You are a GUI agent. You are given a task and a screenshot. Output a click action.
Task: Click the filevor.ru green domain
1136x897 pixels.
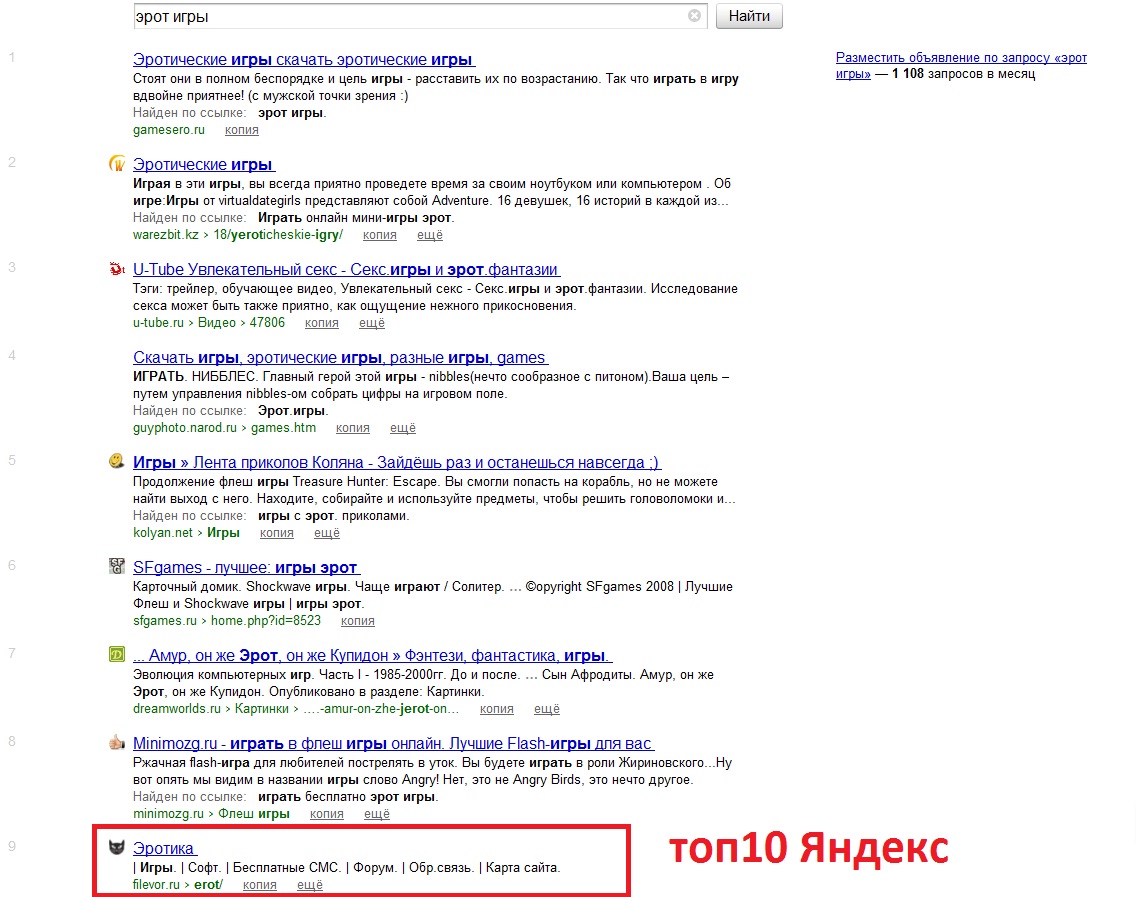coord(156,884)
